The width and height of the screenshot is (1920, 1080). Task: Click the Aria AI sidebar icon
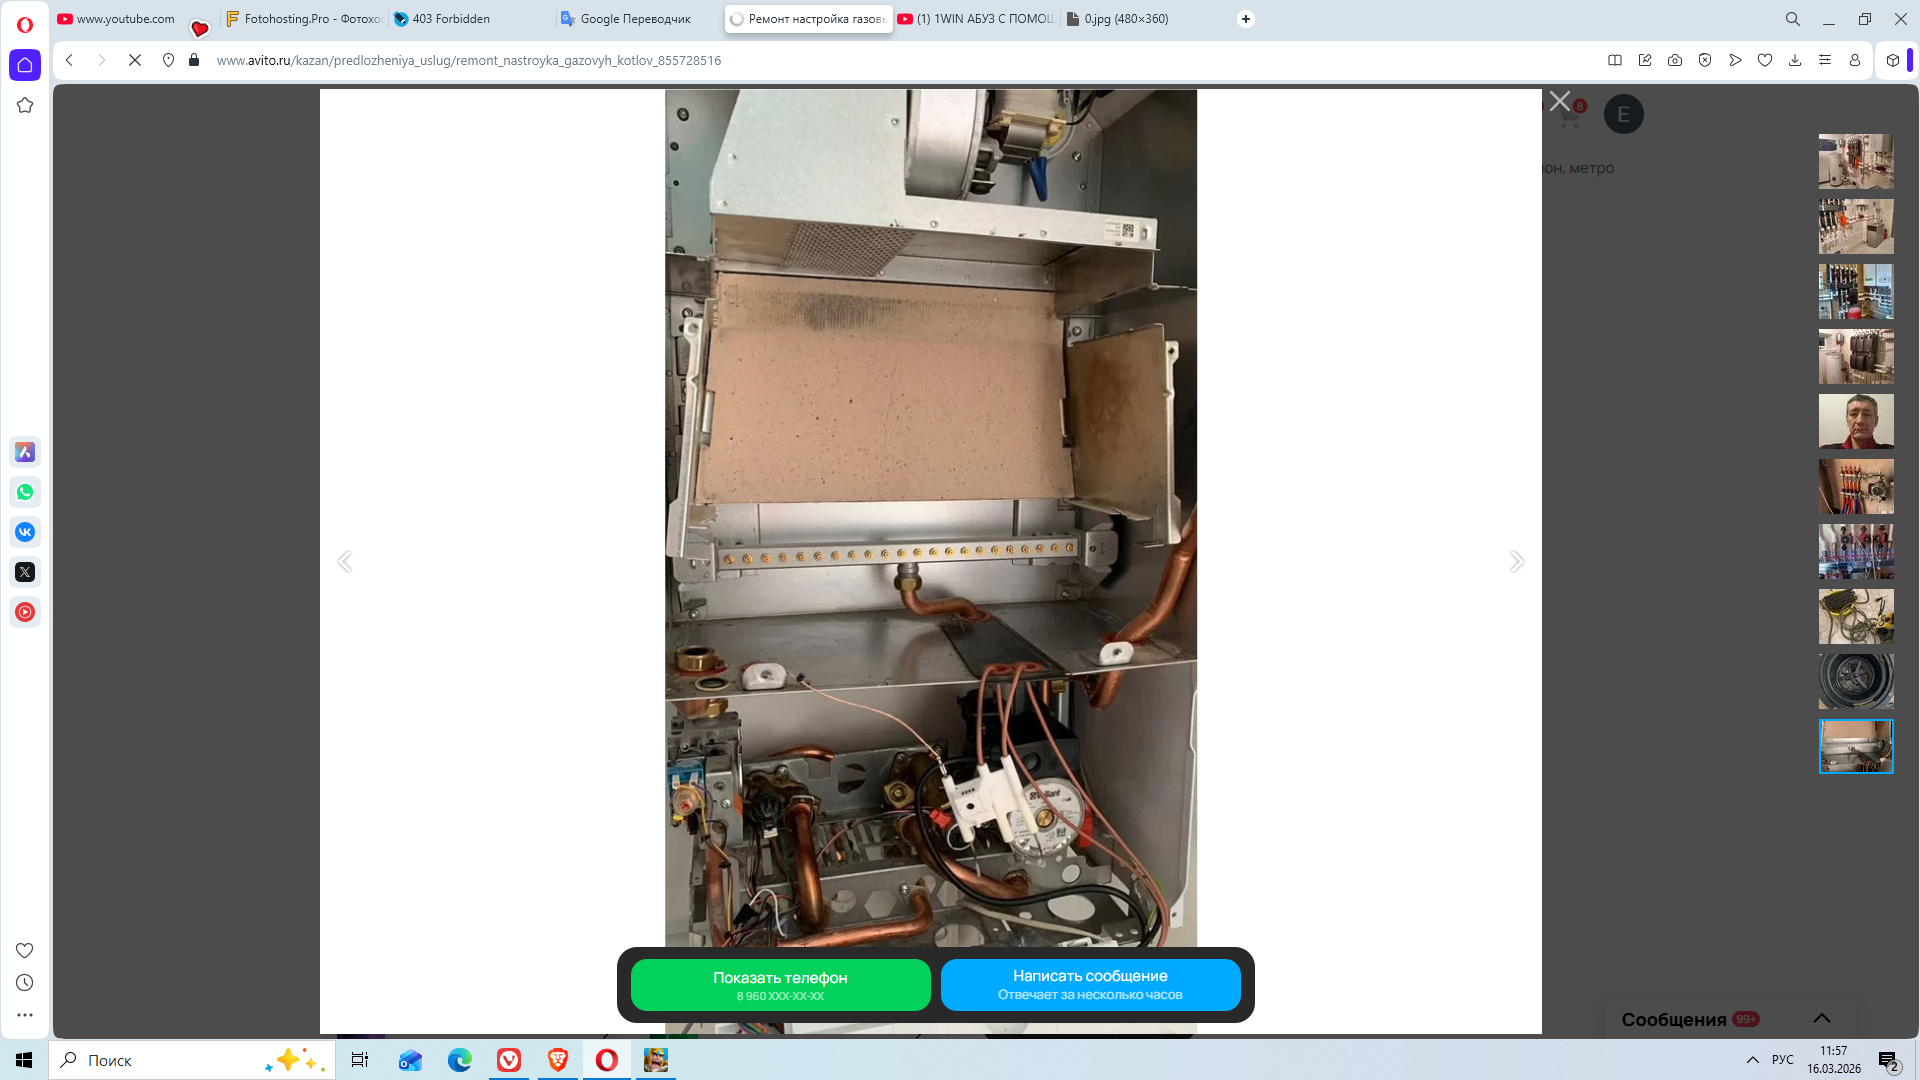(x=25, y=452)
